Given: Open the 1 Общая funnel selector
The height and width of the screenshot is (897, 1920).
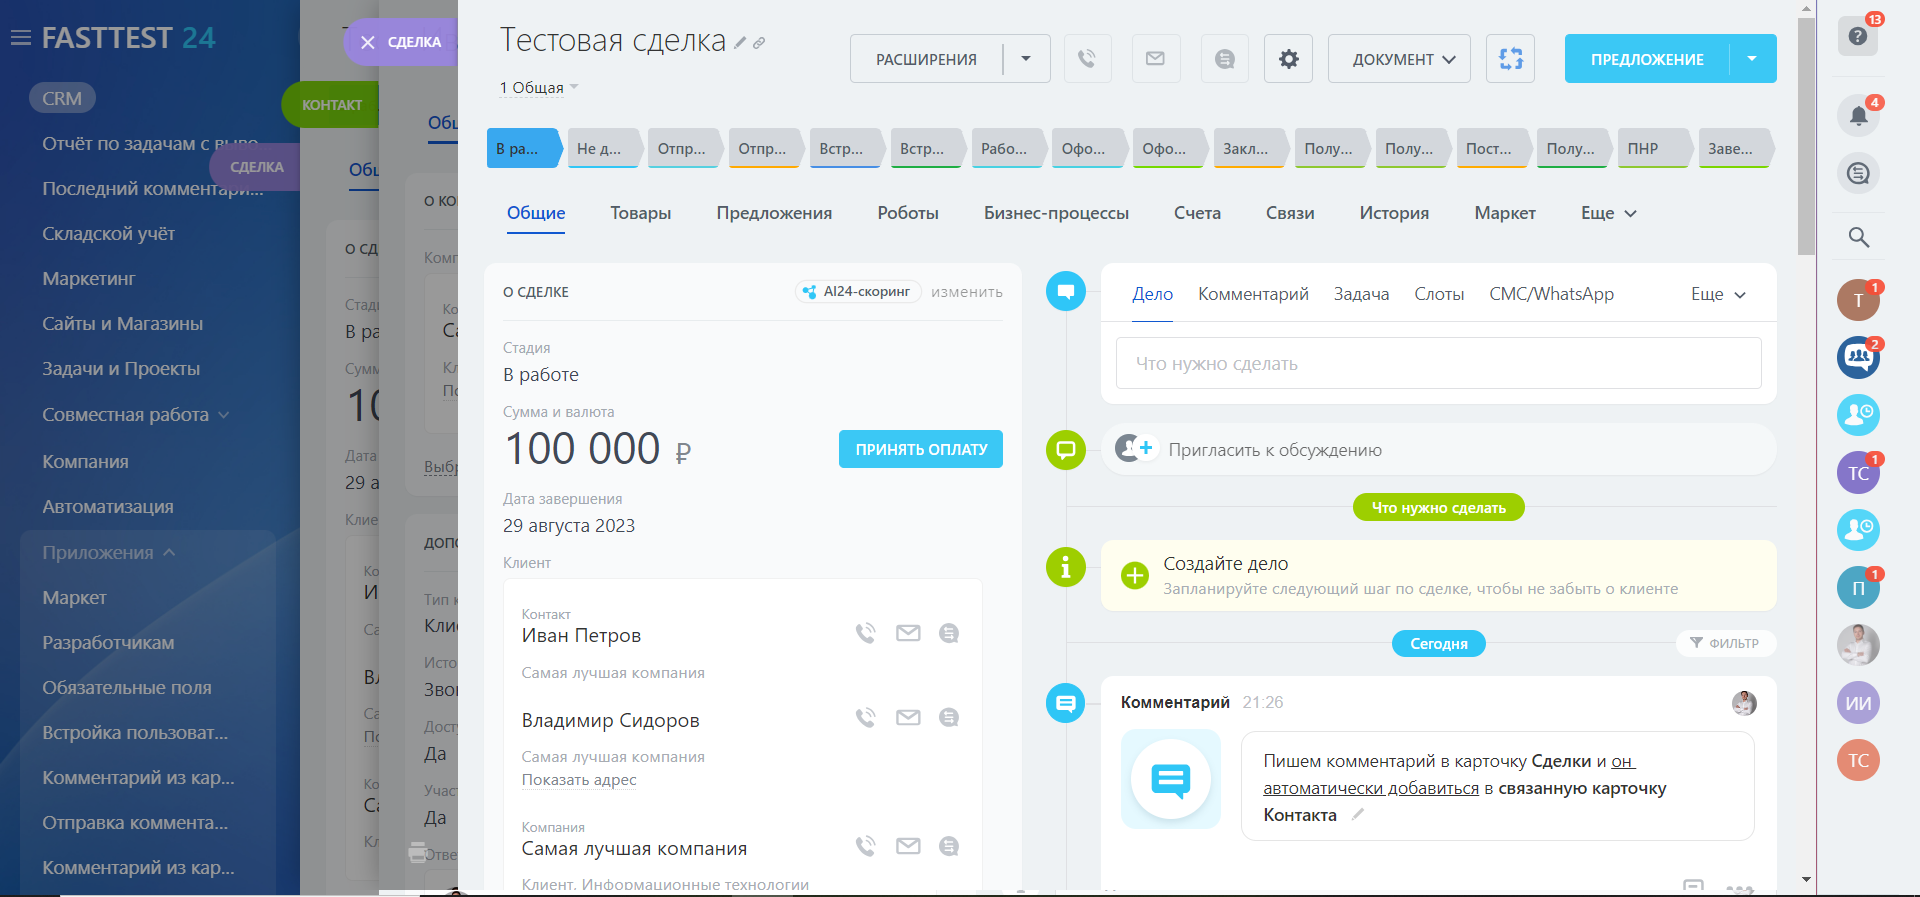Looking at the screenshot, I should [539, 88].
